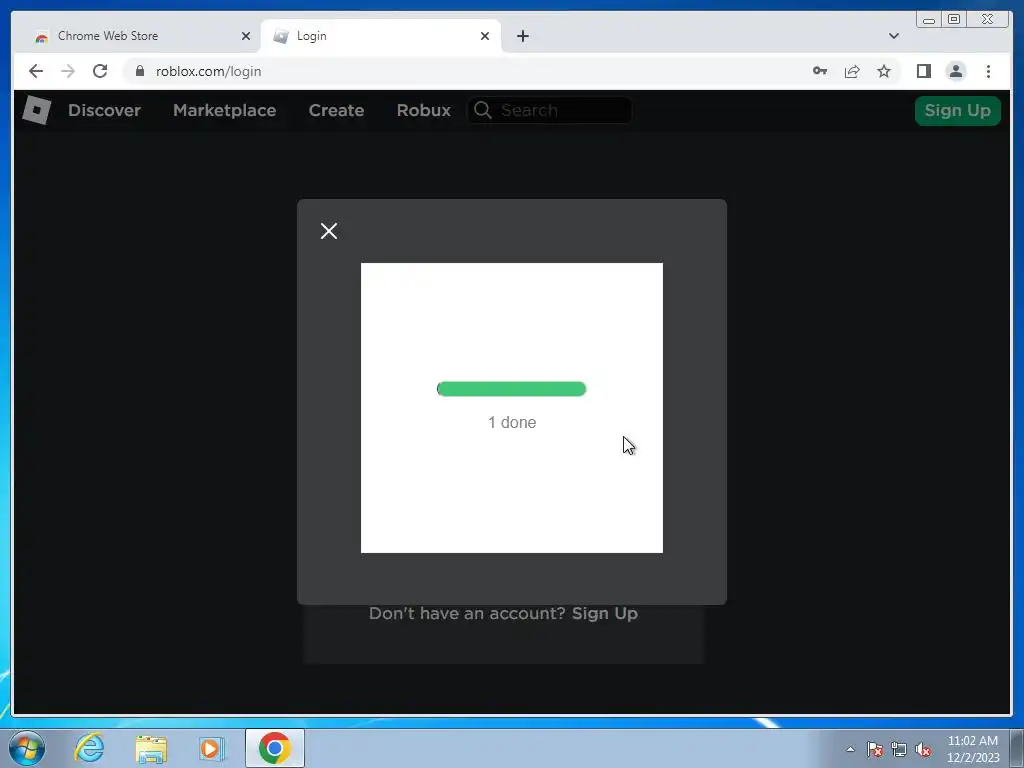The height and width of the screenshot is (768, 1024).
Task: Toggle the Chrome side panel
Action: 923,71
